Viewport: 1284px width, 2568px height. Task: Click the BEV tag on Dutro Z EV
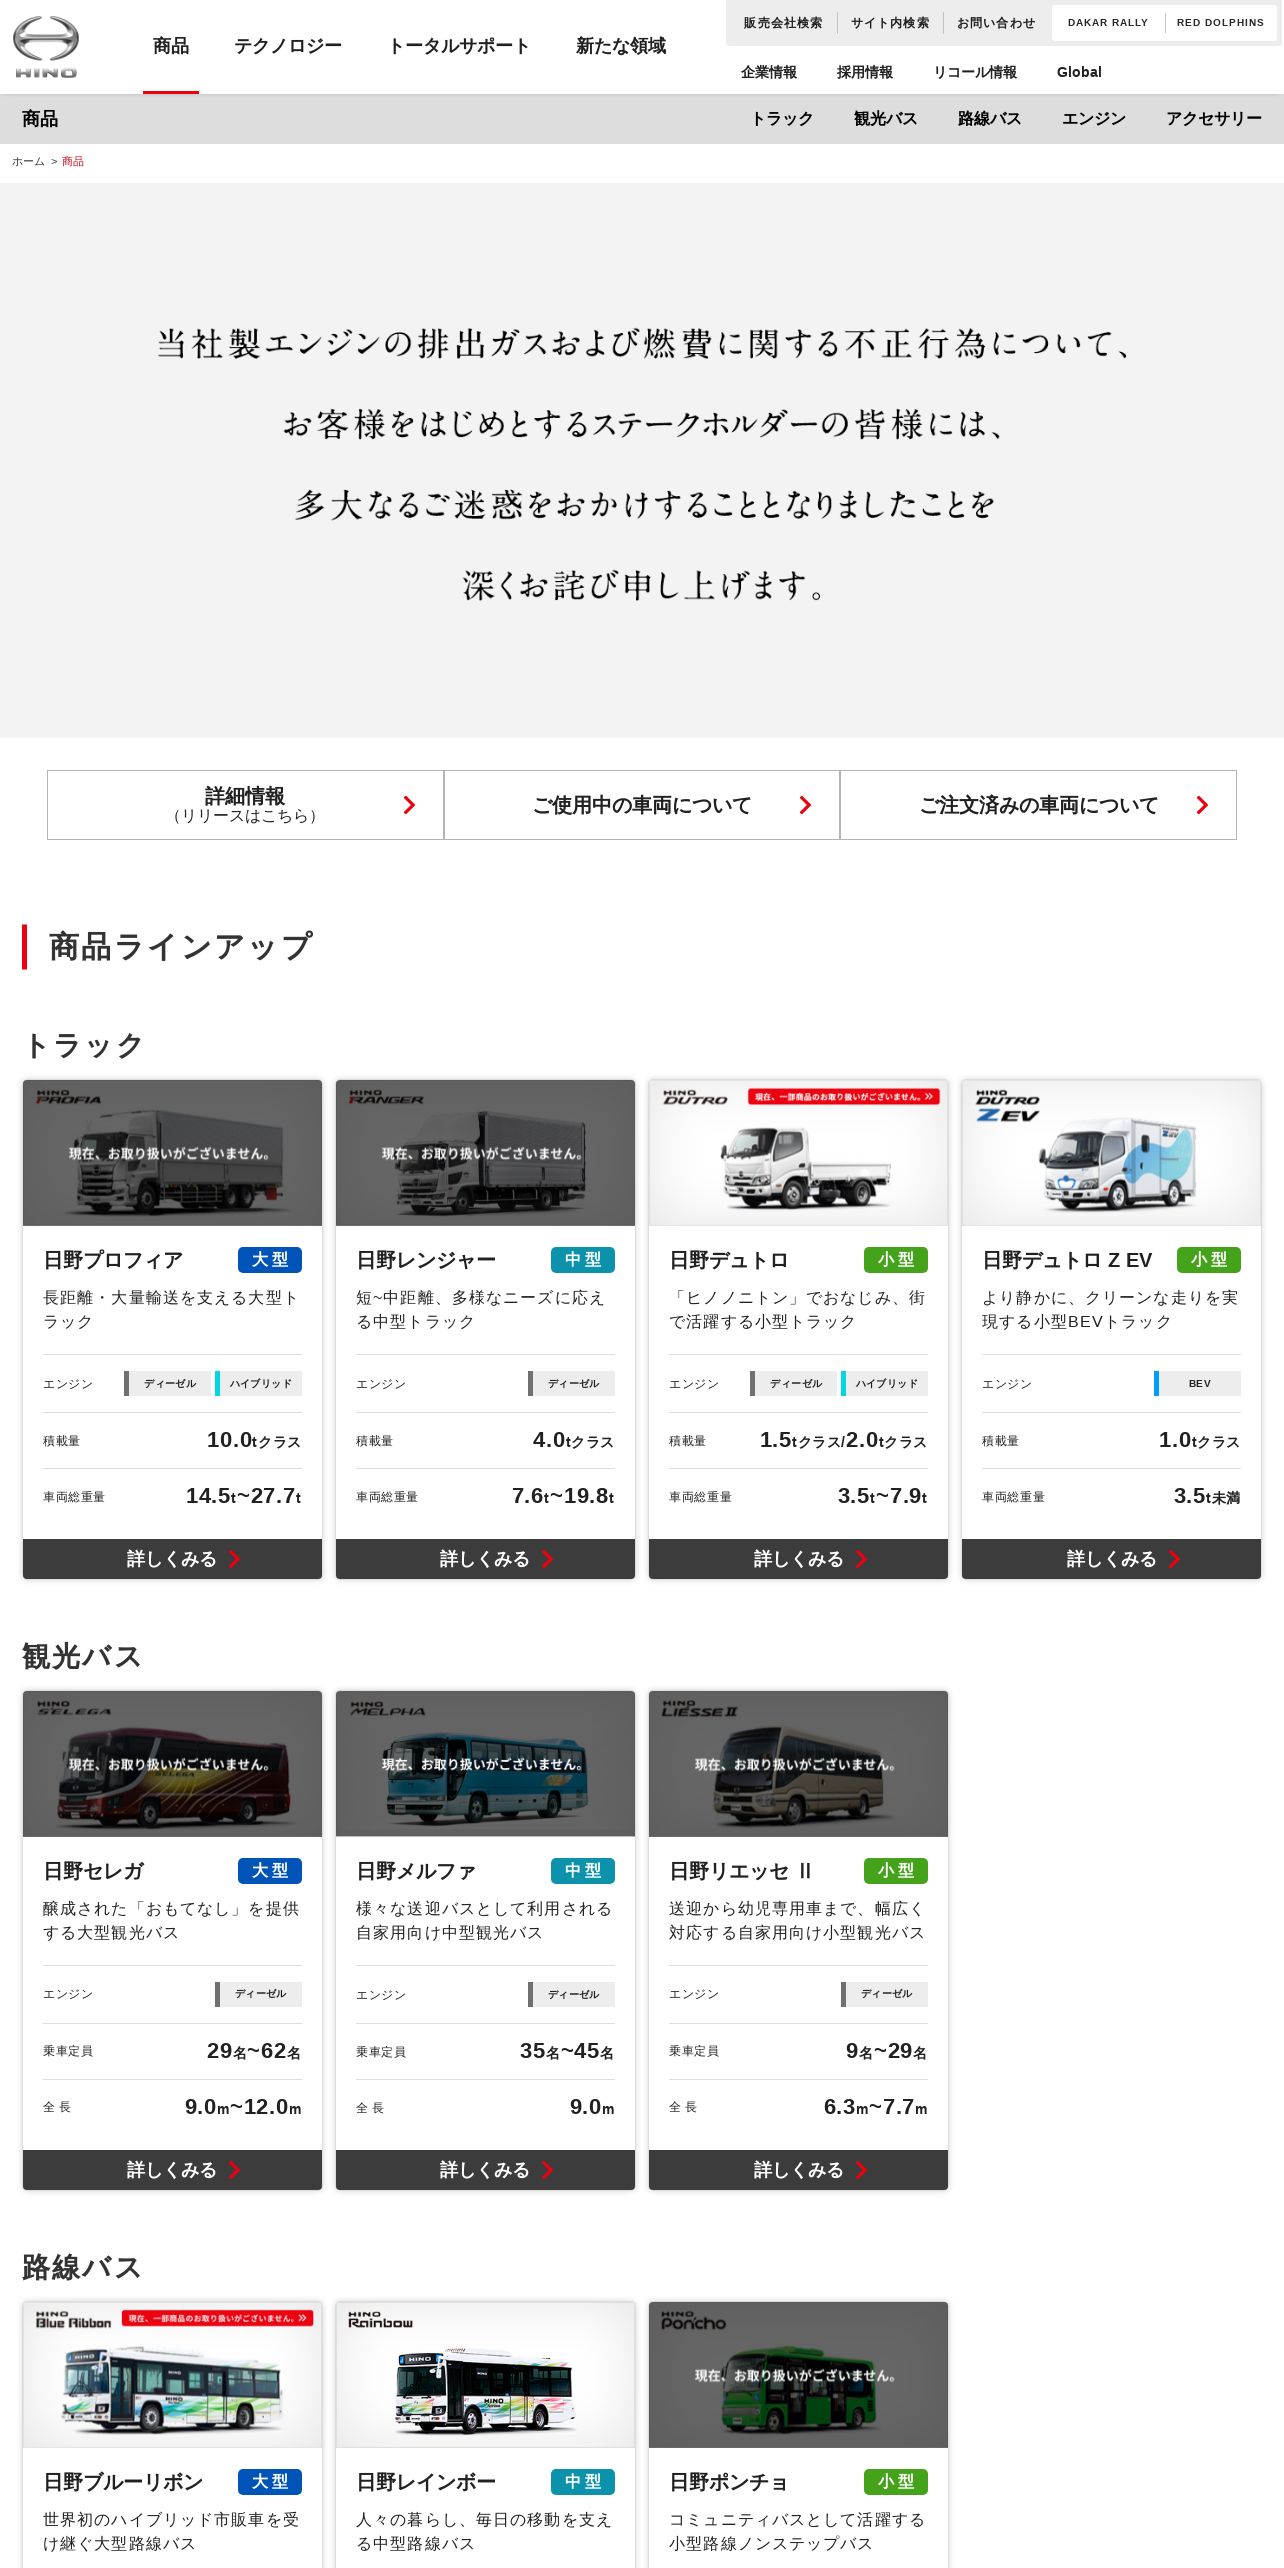pyautogui.click(x=1198, y=1383)
